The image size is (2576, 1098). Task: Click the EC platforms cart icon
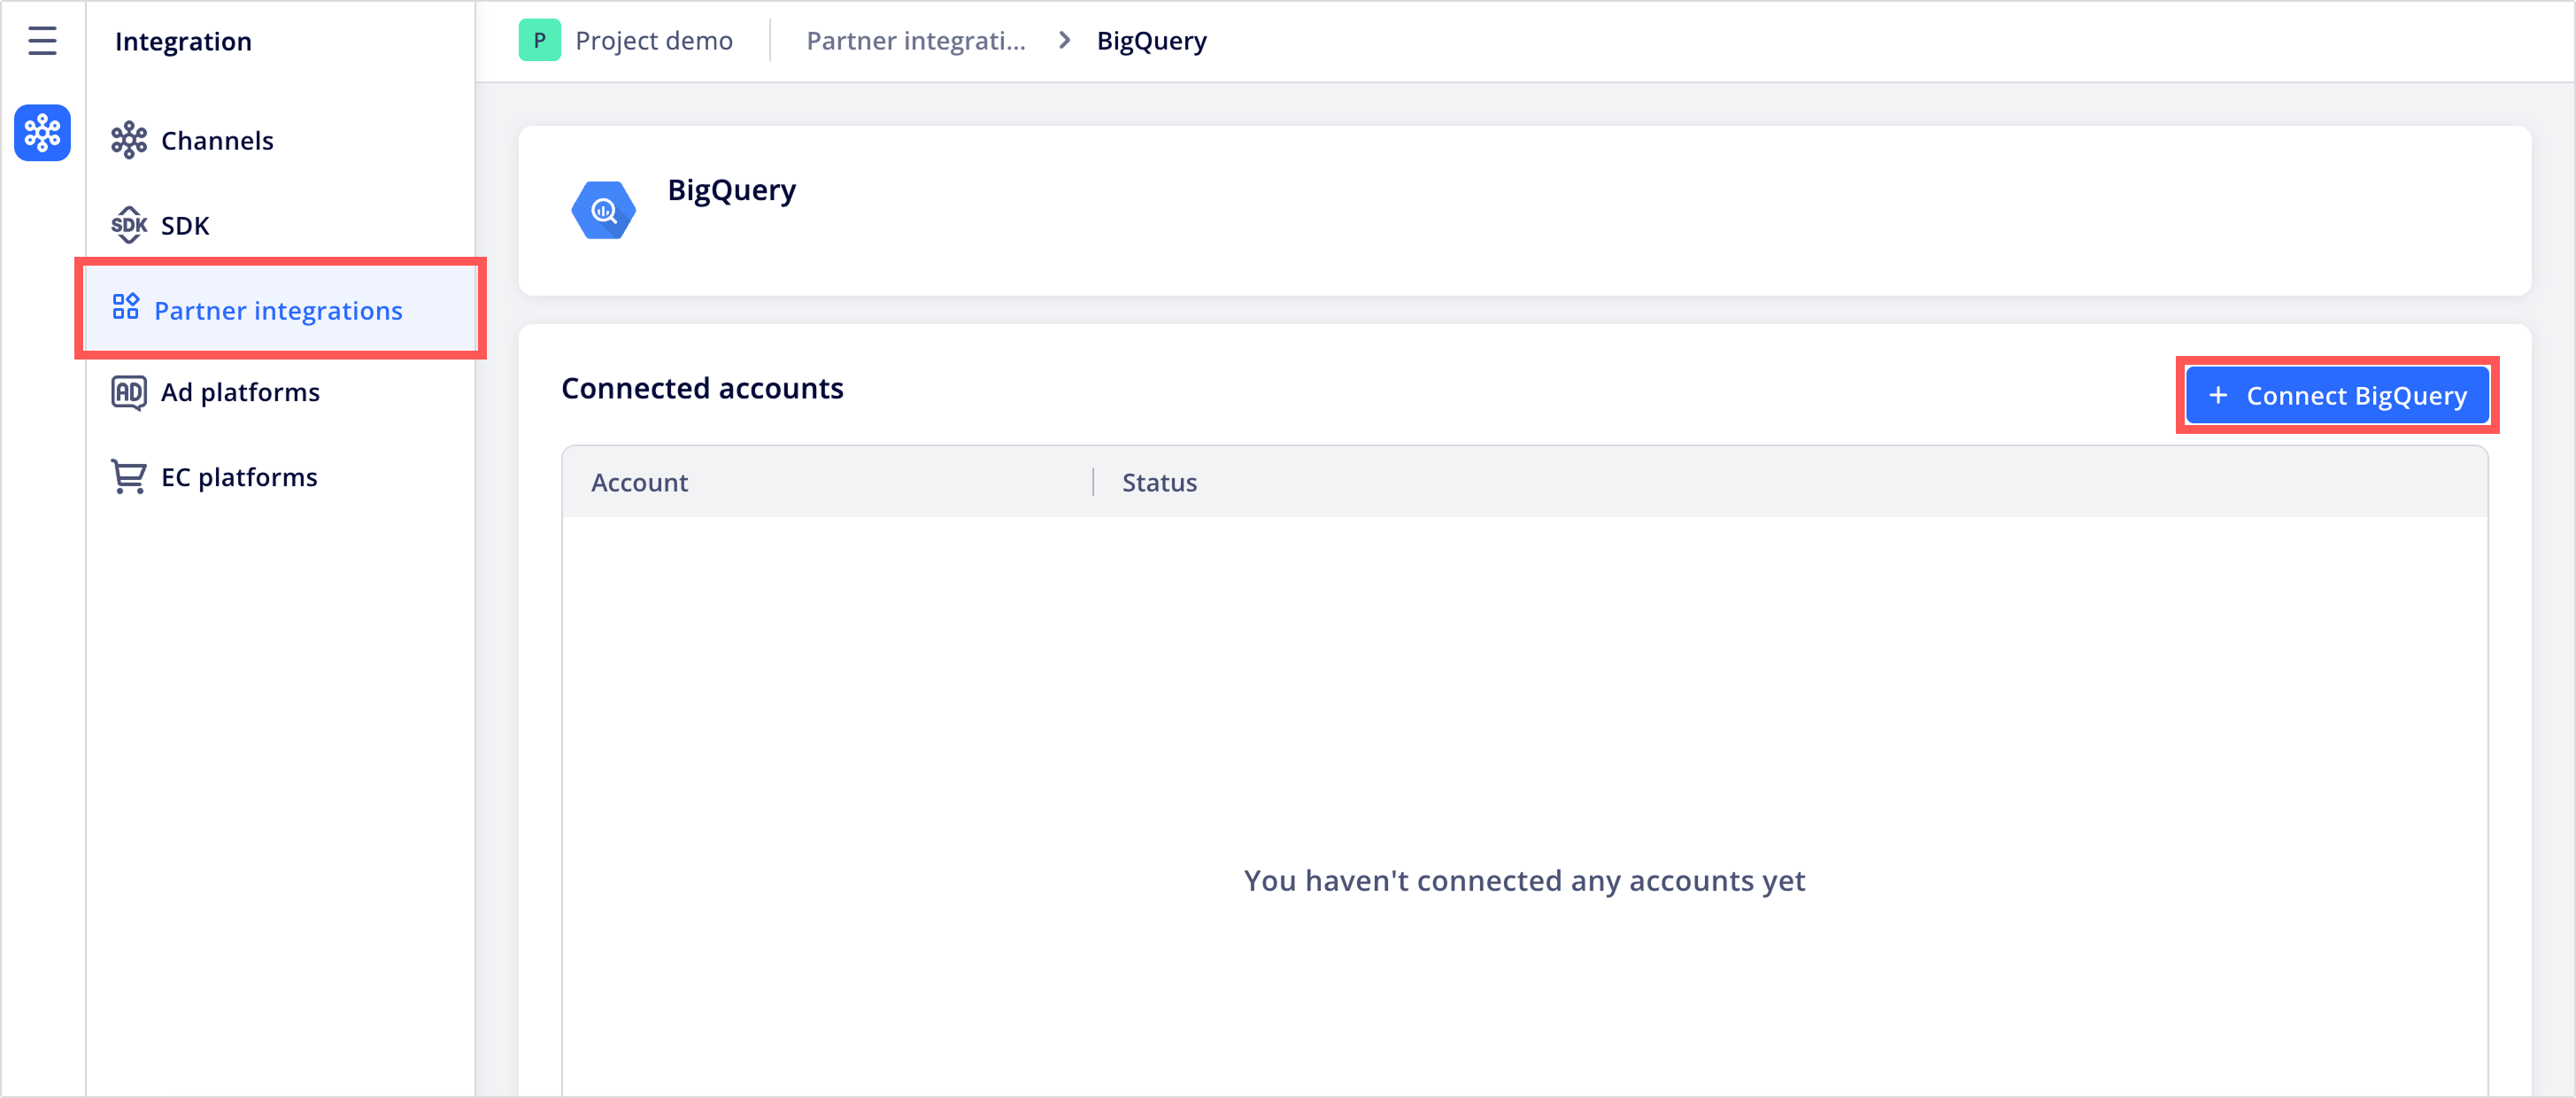pyautogui.click(x=129, y=476)
